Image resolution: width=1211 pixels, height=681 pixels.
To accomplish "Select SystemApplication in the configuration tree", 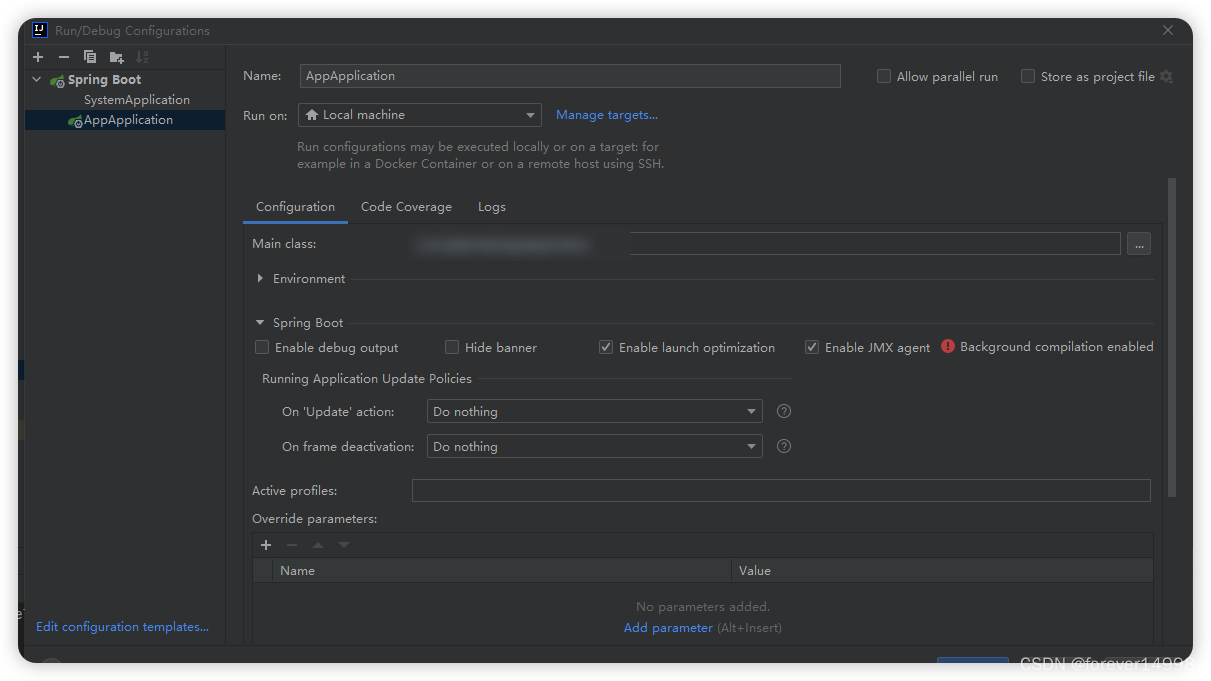I will [136, 100].
